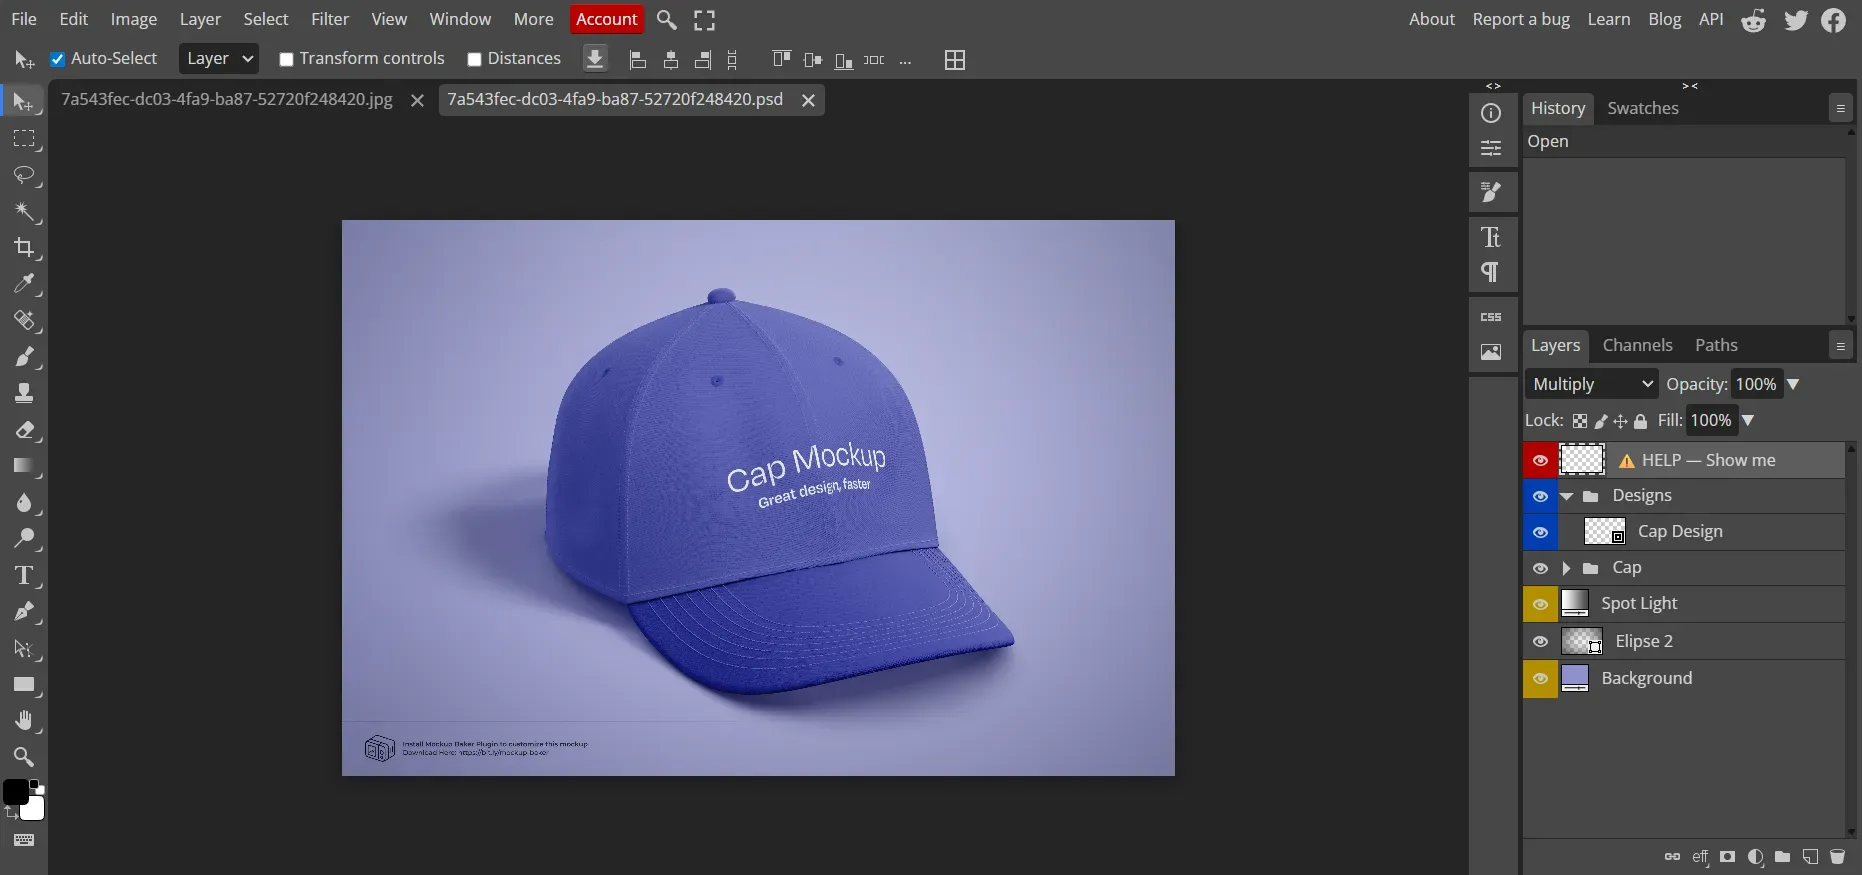
Task: Open the File menu
Action: 24,19
